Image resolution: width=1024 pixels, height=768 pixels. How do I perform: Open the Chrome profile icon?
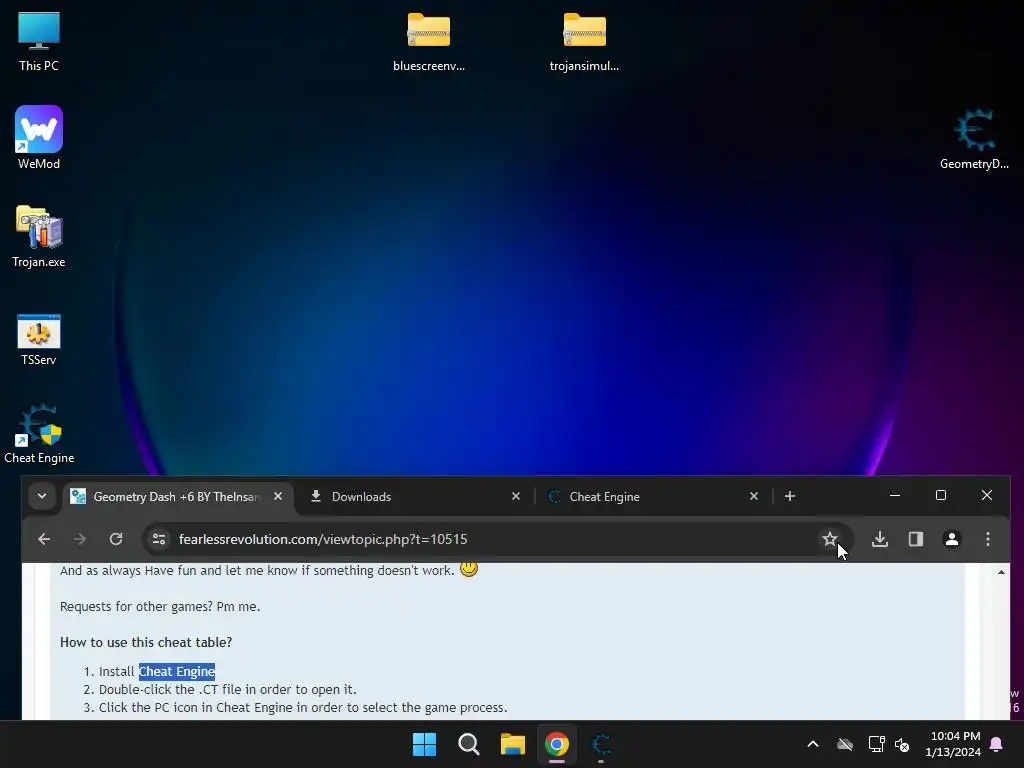point(952,539)
